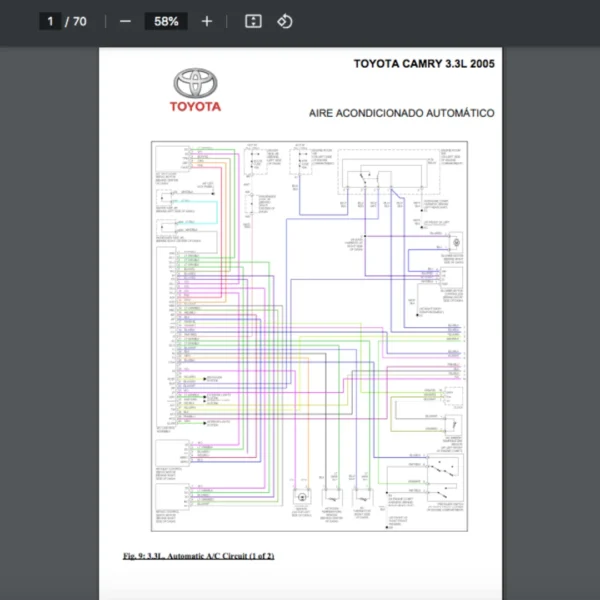Click the round motor symbol at diagram bottom
Image resolution: width=600 pixels, height=600 pixels.
(x=300, y=497)
